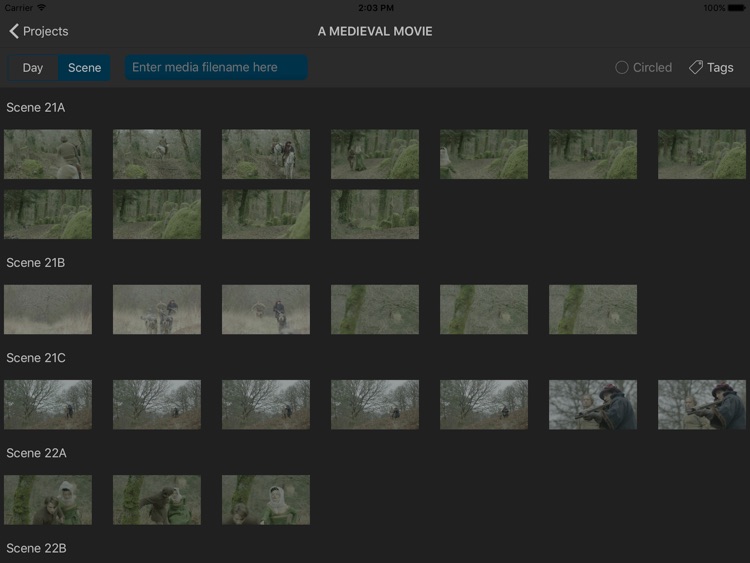This screenshot has height=563, width=750.
Task: Open the Tags filter
Action: coord(711,68)
